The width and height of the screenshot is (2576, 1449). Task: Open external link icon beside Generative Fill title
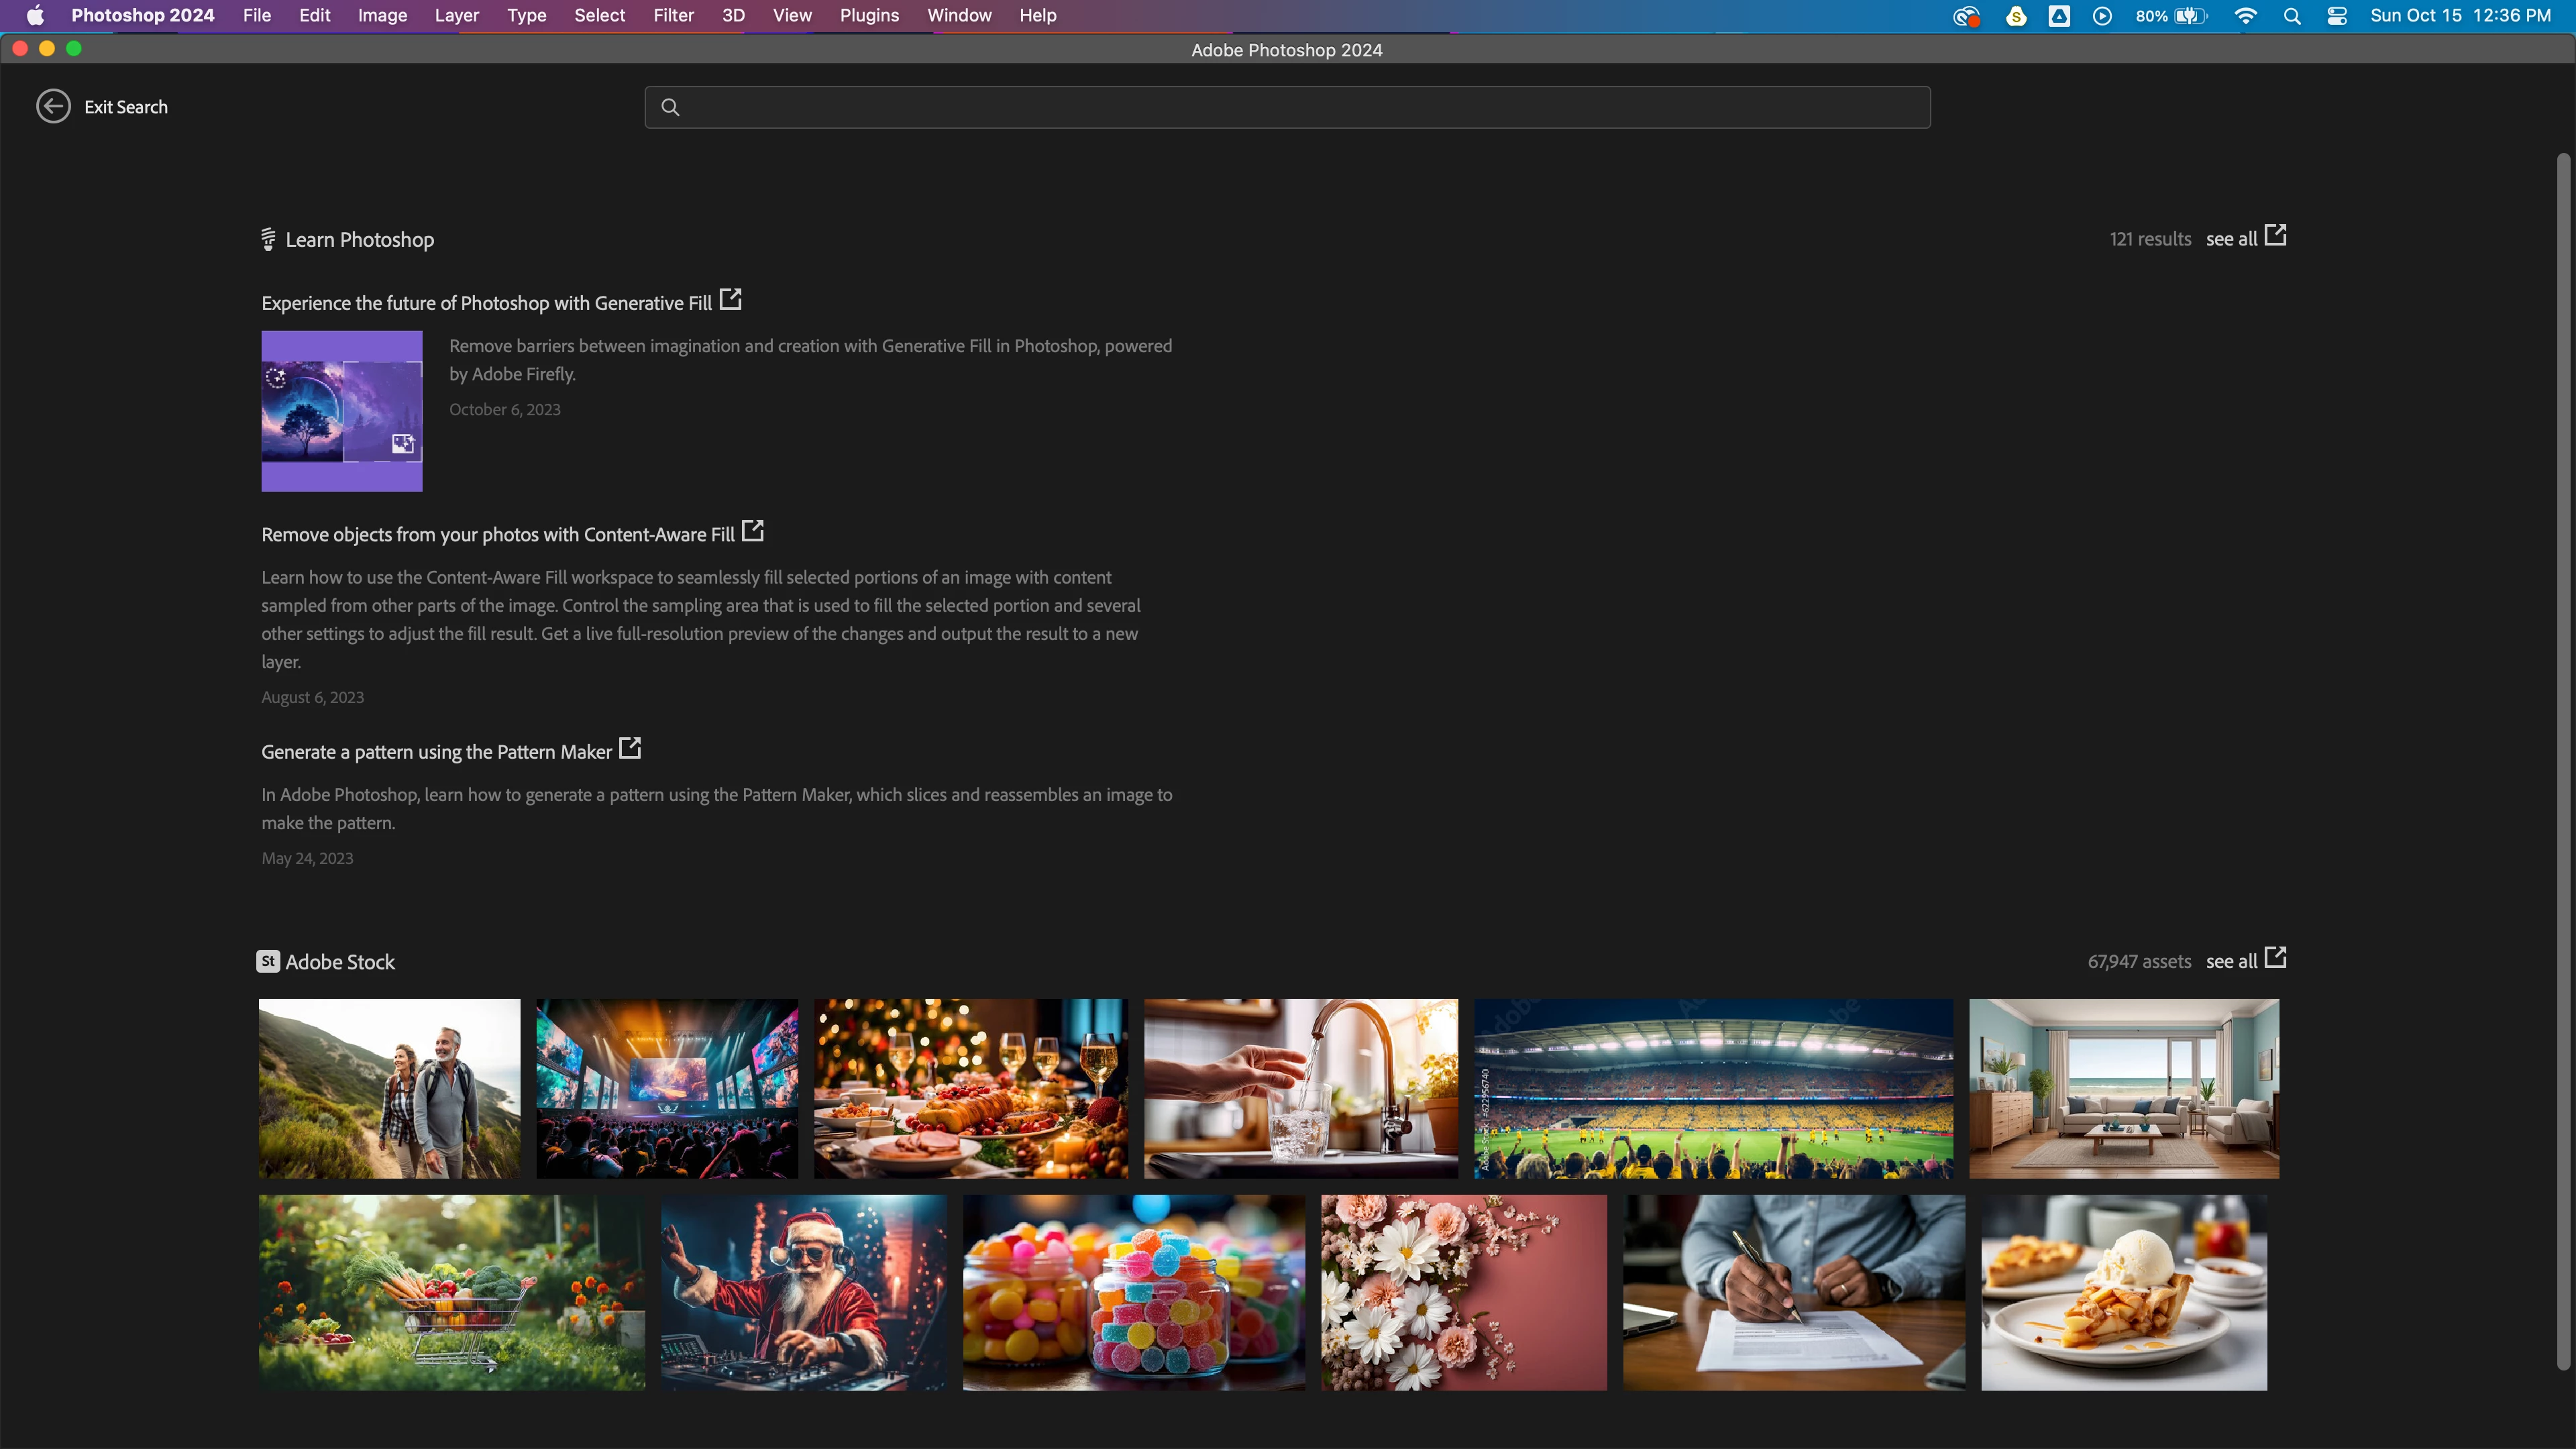point(731,299)
